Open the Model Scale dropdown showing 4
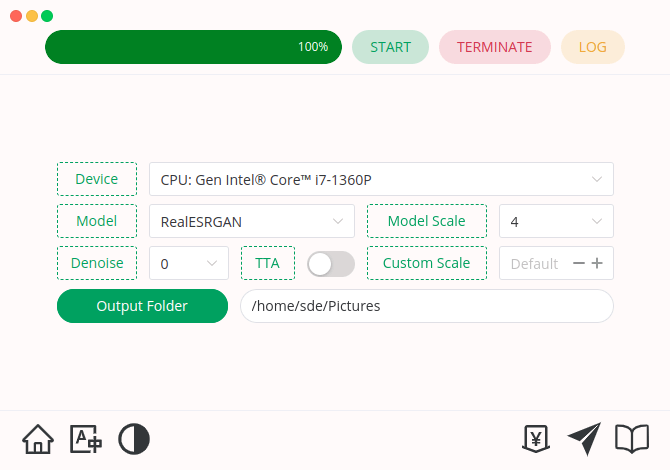This screenshot has width=670, height=470. coord(556,221)
